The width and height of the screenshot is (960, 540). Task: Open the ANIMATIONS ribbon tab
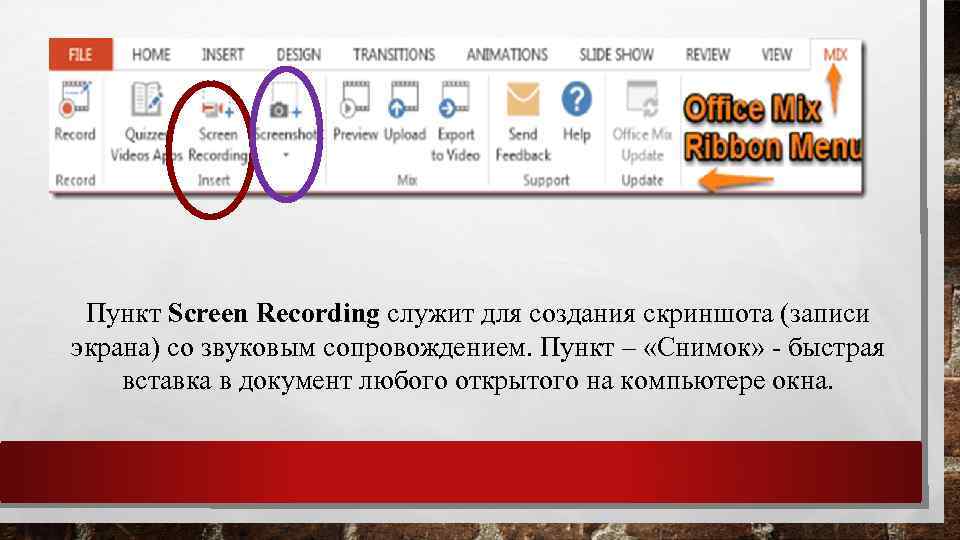pyautogui.click(x=507, y=54)
